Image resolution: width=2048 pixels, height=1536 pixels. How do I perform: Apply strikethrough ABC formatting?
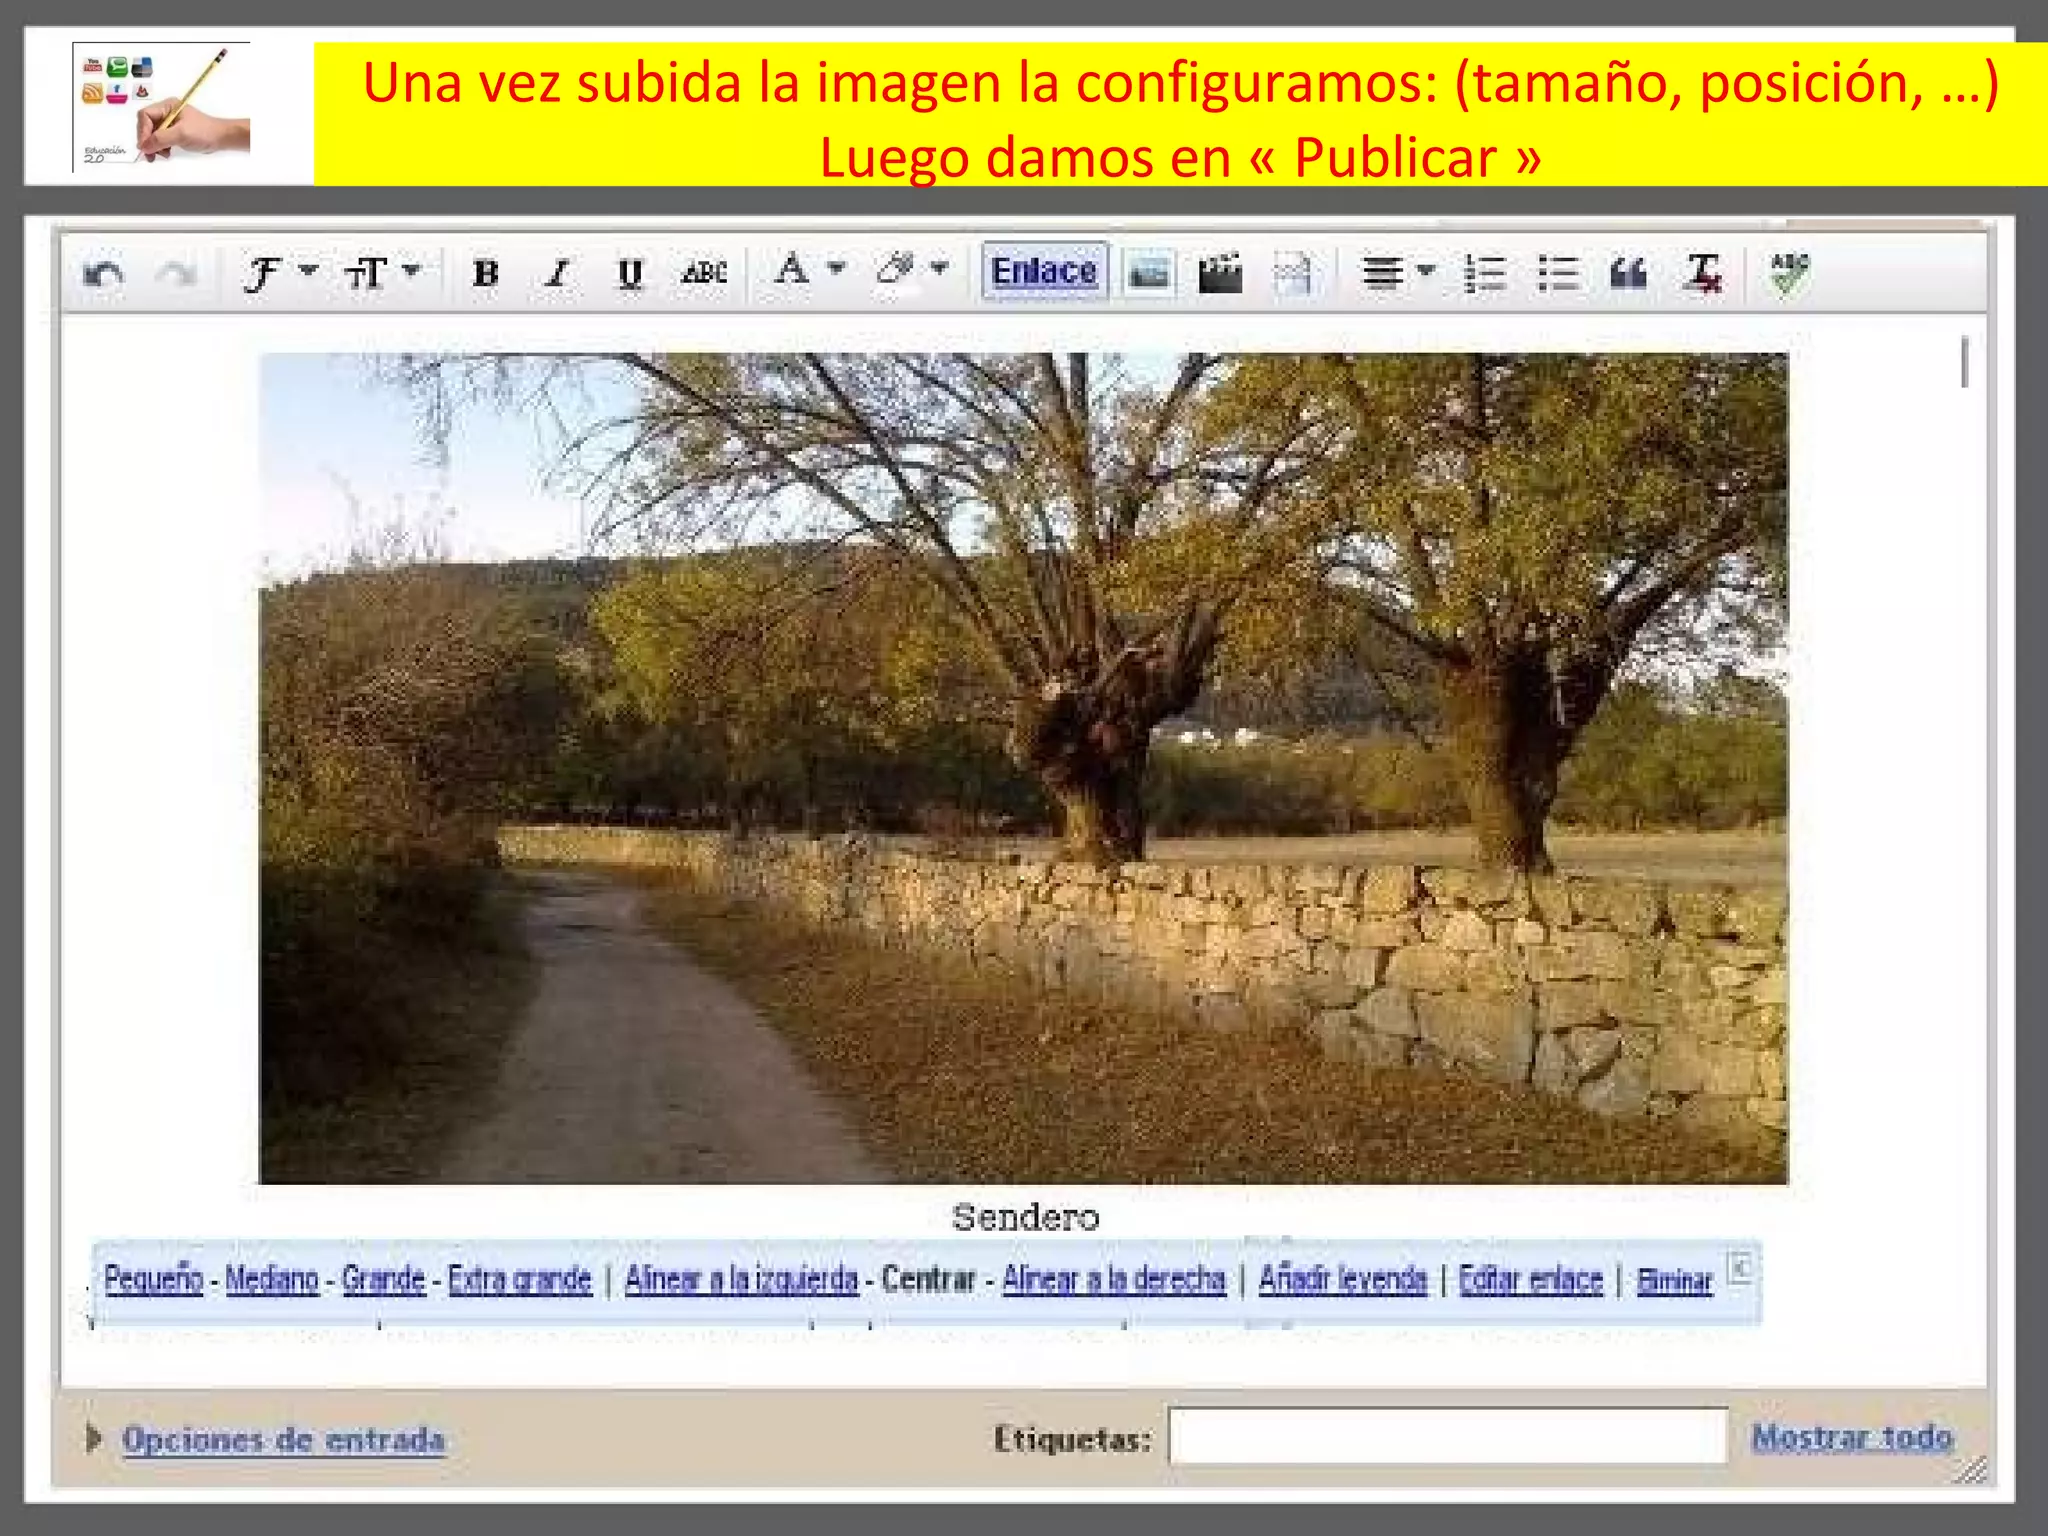(x=704, y=272)
